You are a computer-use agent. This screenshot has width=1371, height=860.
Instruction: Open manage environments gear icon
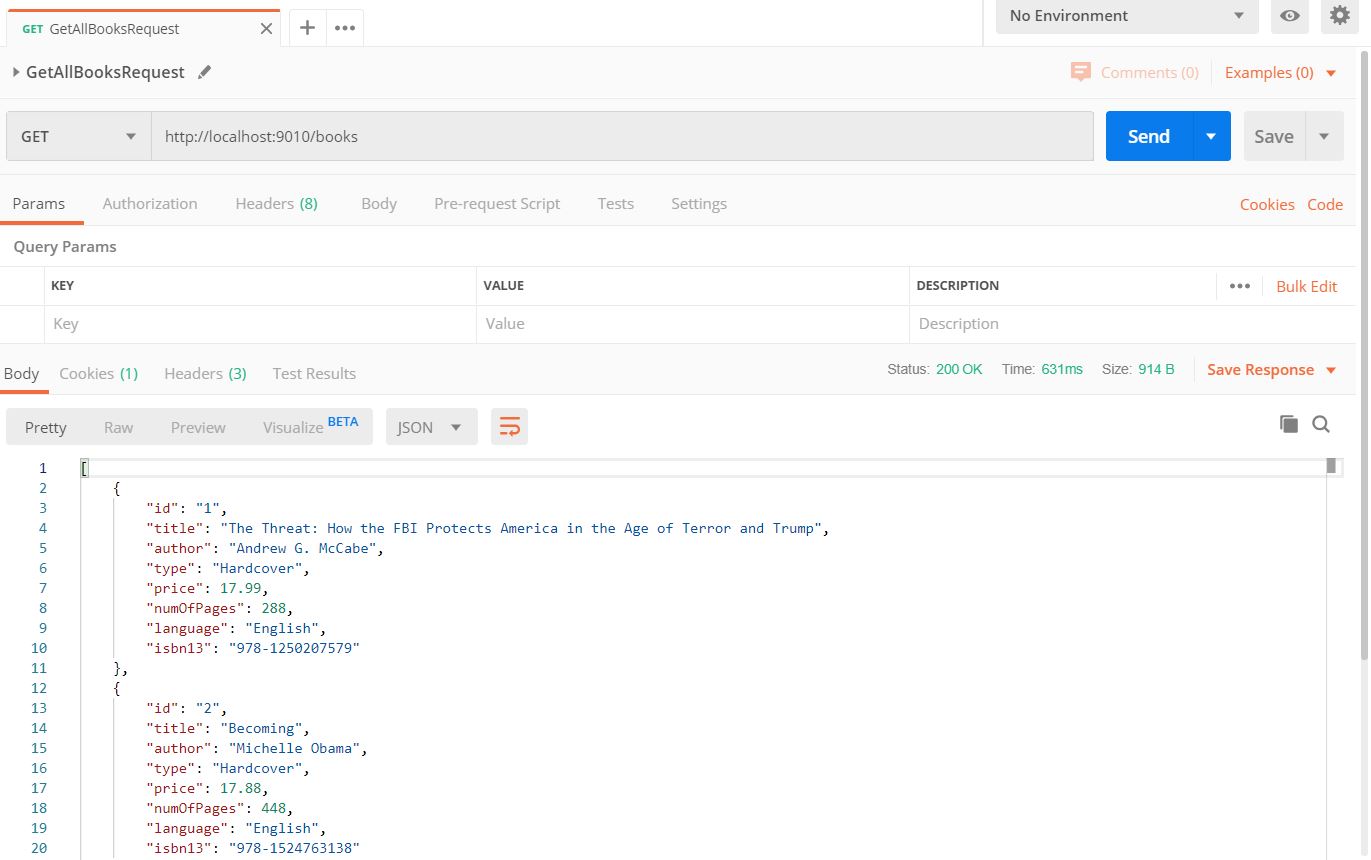[1340, 16]
